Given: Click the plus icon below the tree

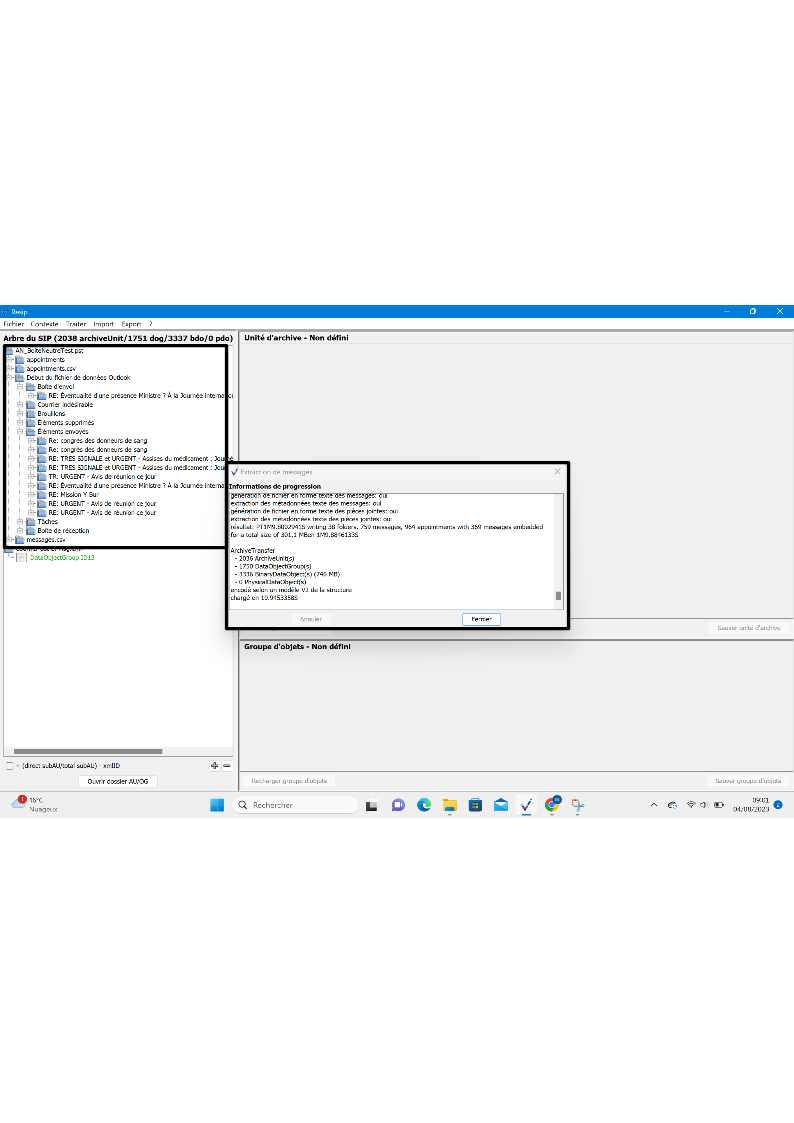Looking at the screenshot, I should 214,765.
